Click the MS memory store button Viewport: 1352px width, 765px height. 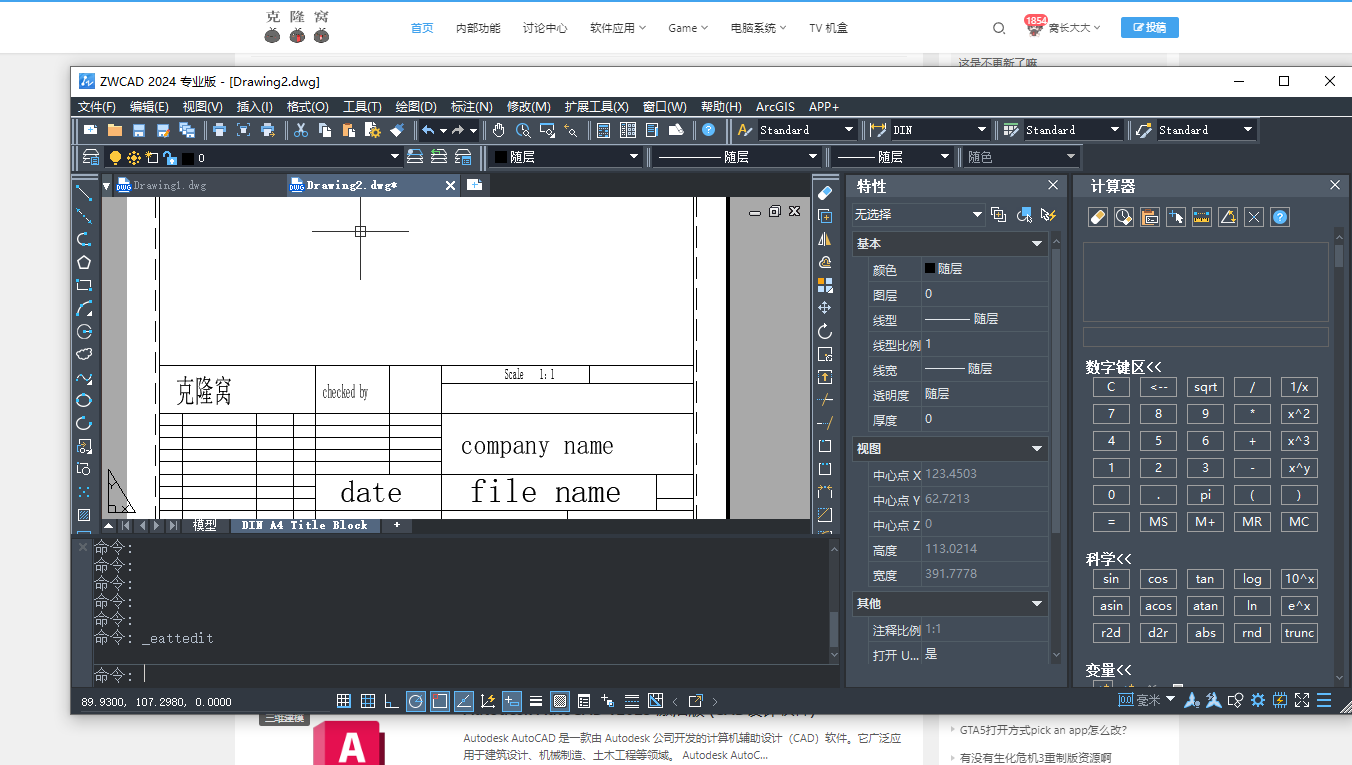1158,522
